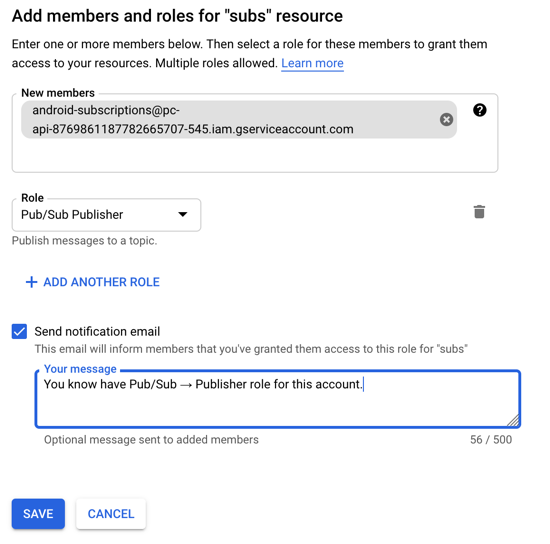The height and width of the screenshot is (544, 550).
Task: Open the Pub/Sub Publisher role selector
Action: (x=106, y=215)
